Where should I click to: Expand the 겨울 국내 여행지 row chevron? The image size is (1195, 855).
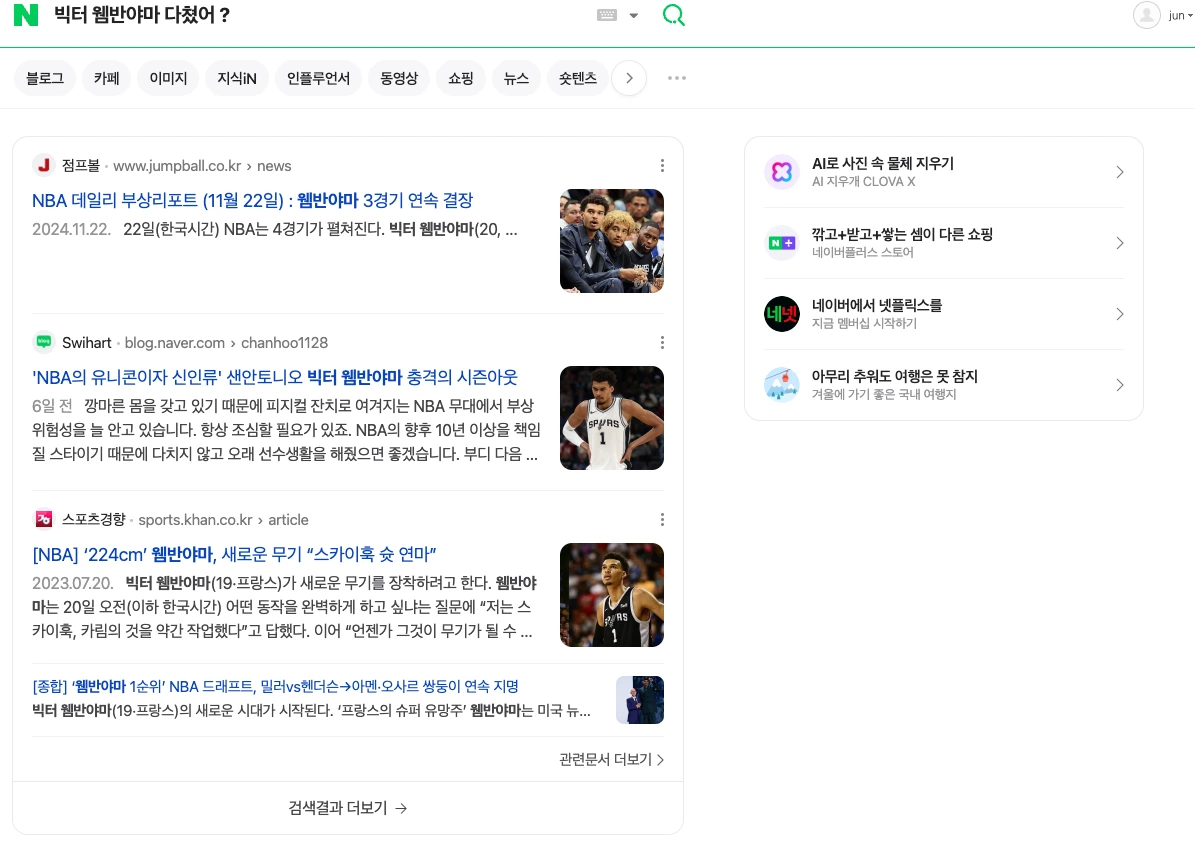point(1120,385)
